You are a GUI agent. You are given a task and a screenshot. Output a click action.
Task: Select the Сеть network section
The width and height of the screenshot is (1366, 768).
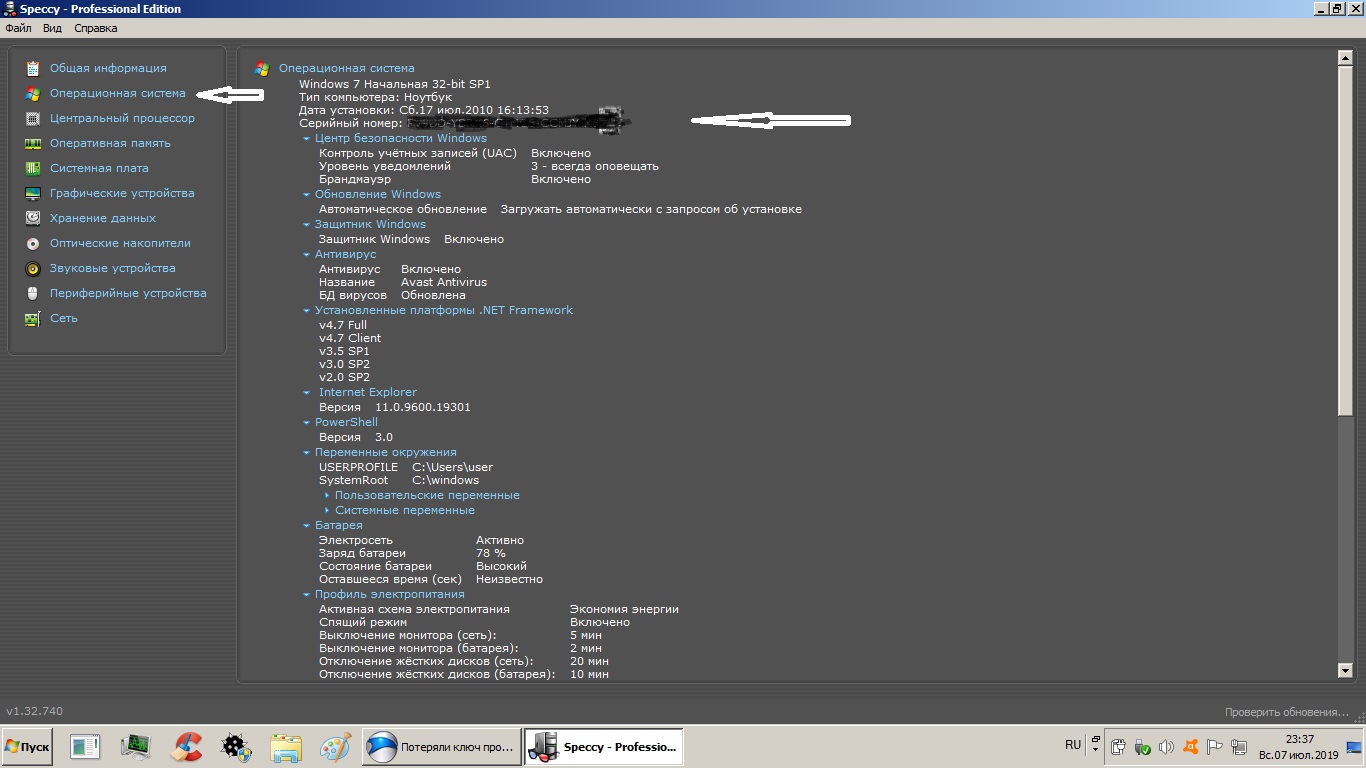click(x=63, y=318)
